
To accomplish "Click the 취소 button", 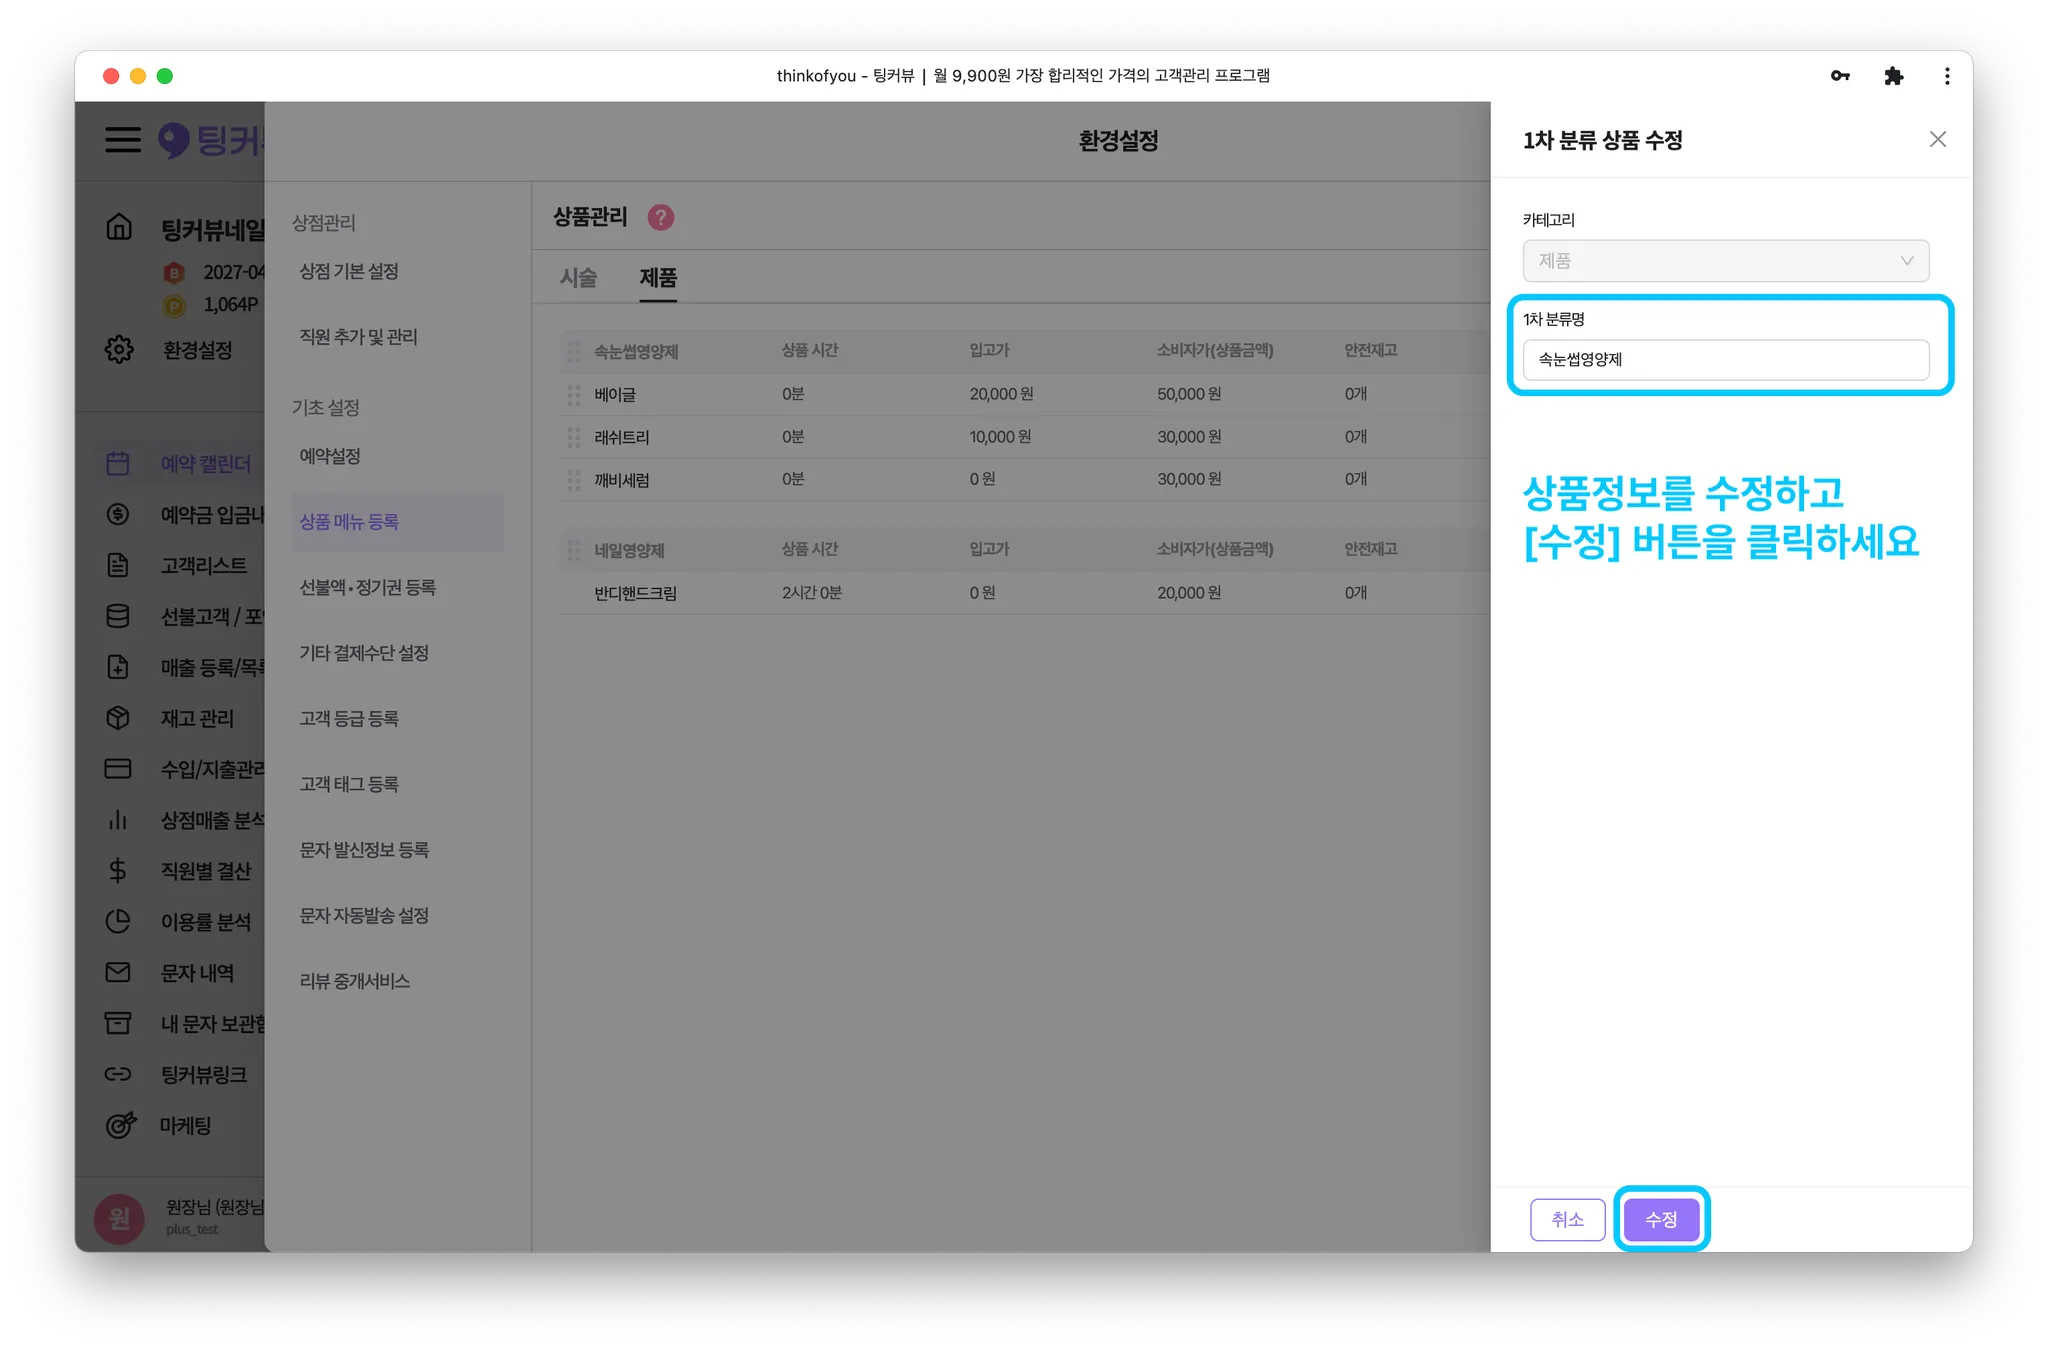I will click(1567, 1219).
